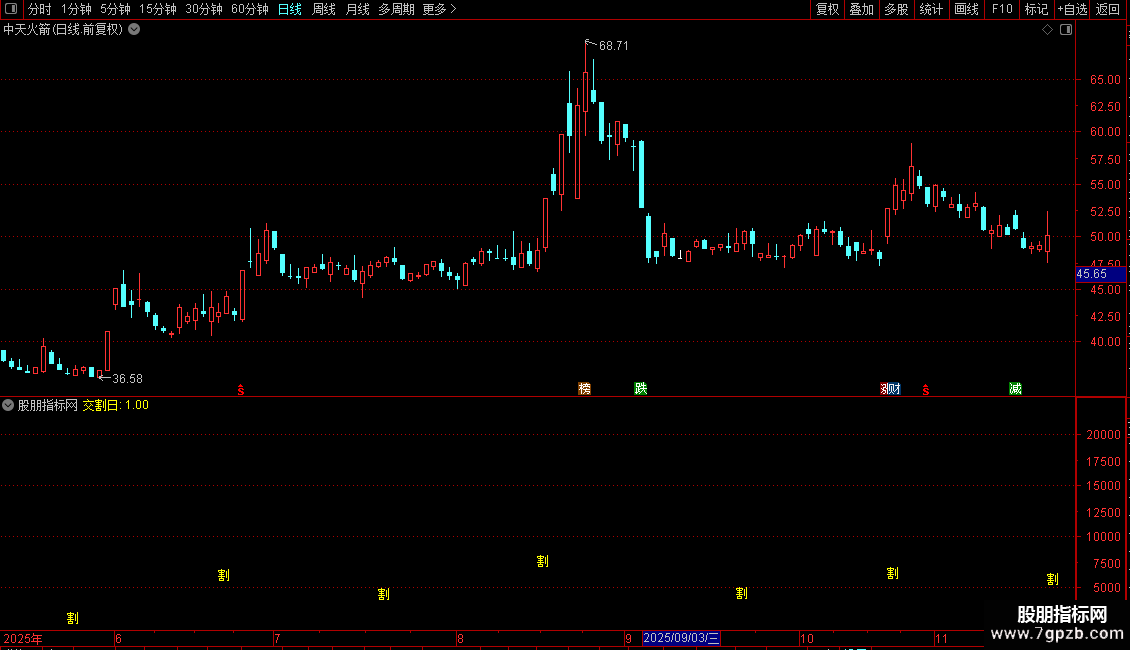Viewport: 1130px width, 650px height.
Task: Collapse the 股朋指标网 indicator chevron
Action: (x=8, y=405)
